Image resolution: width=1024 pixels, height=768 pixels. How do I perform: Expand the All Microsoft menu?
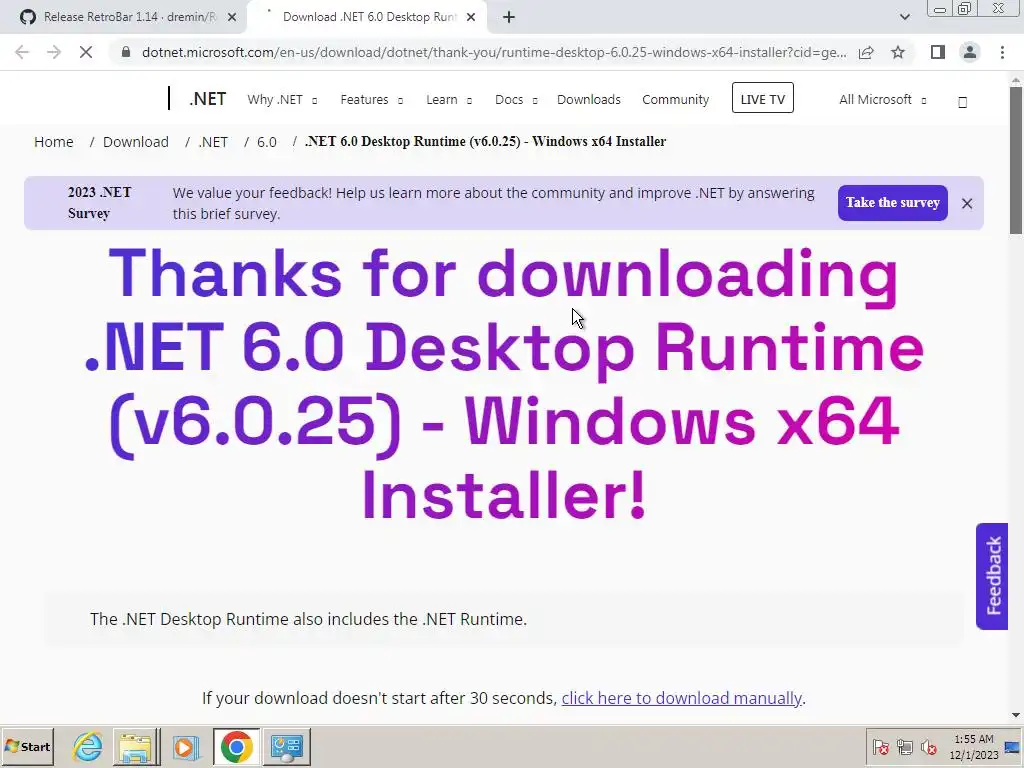coord(882,99)
